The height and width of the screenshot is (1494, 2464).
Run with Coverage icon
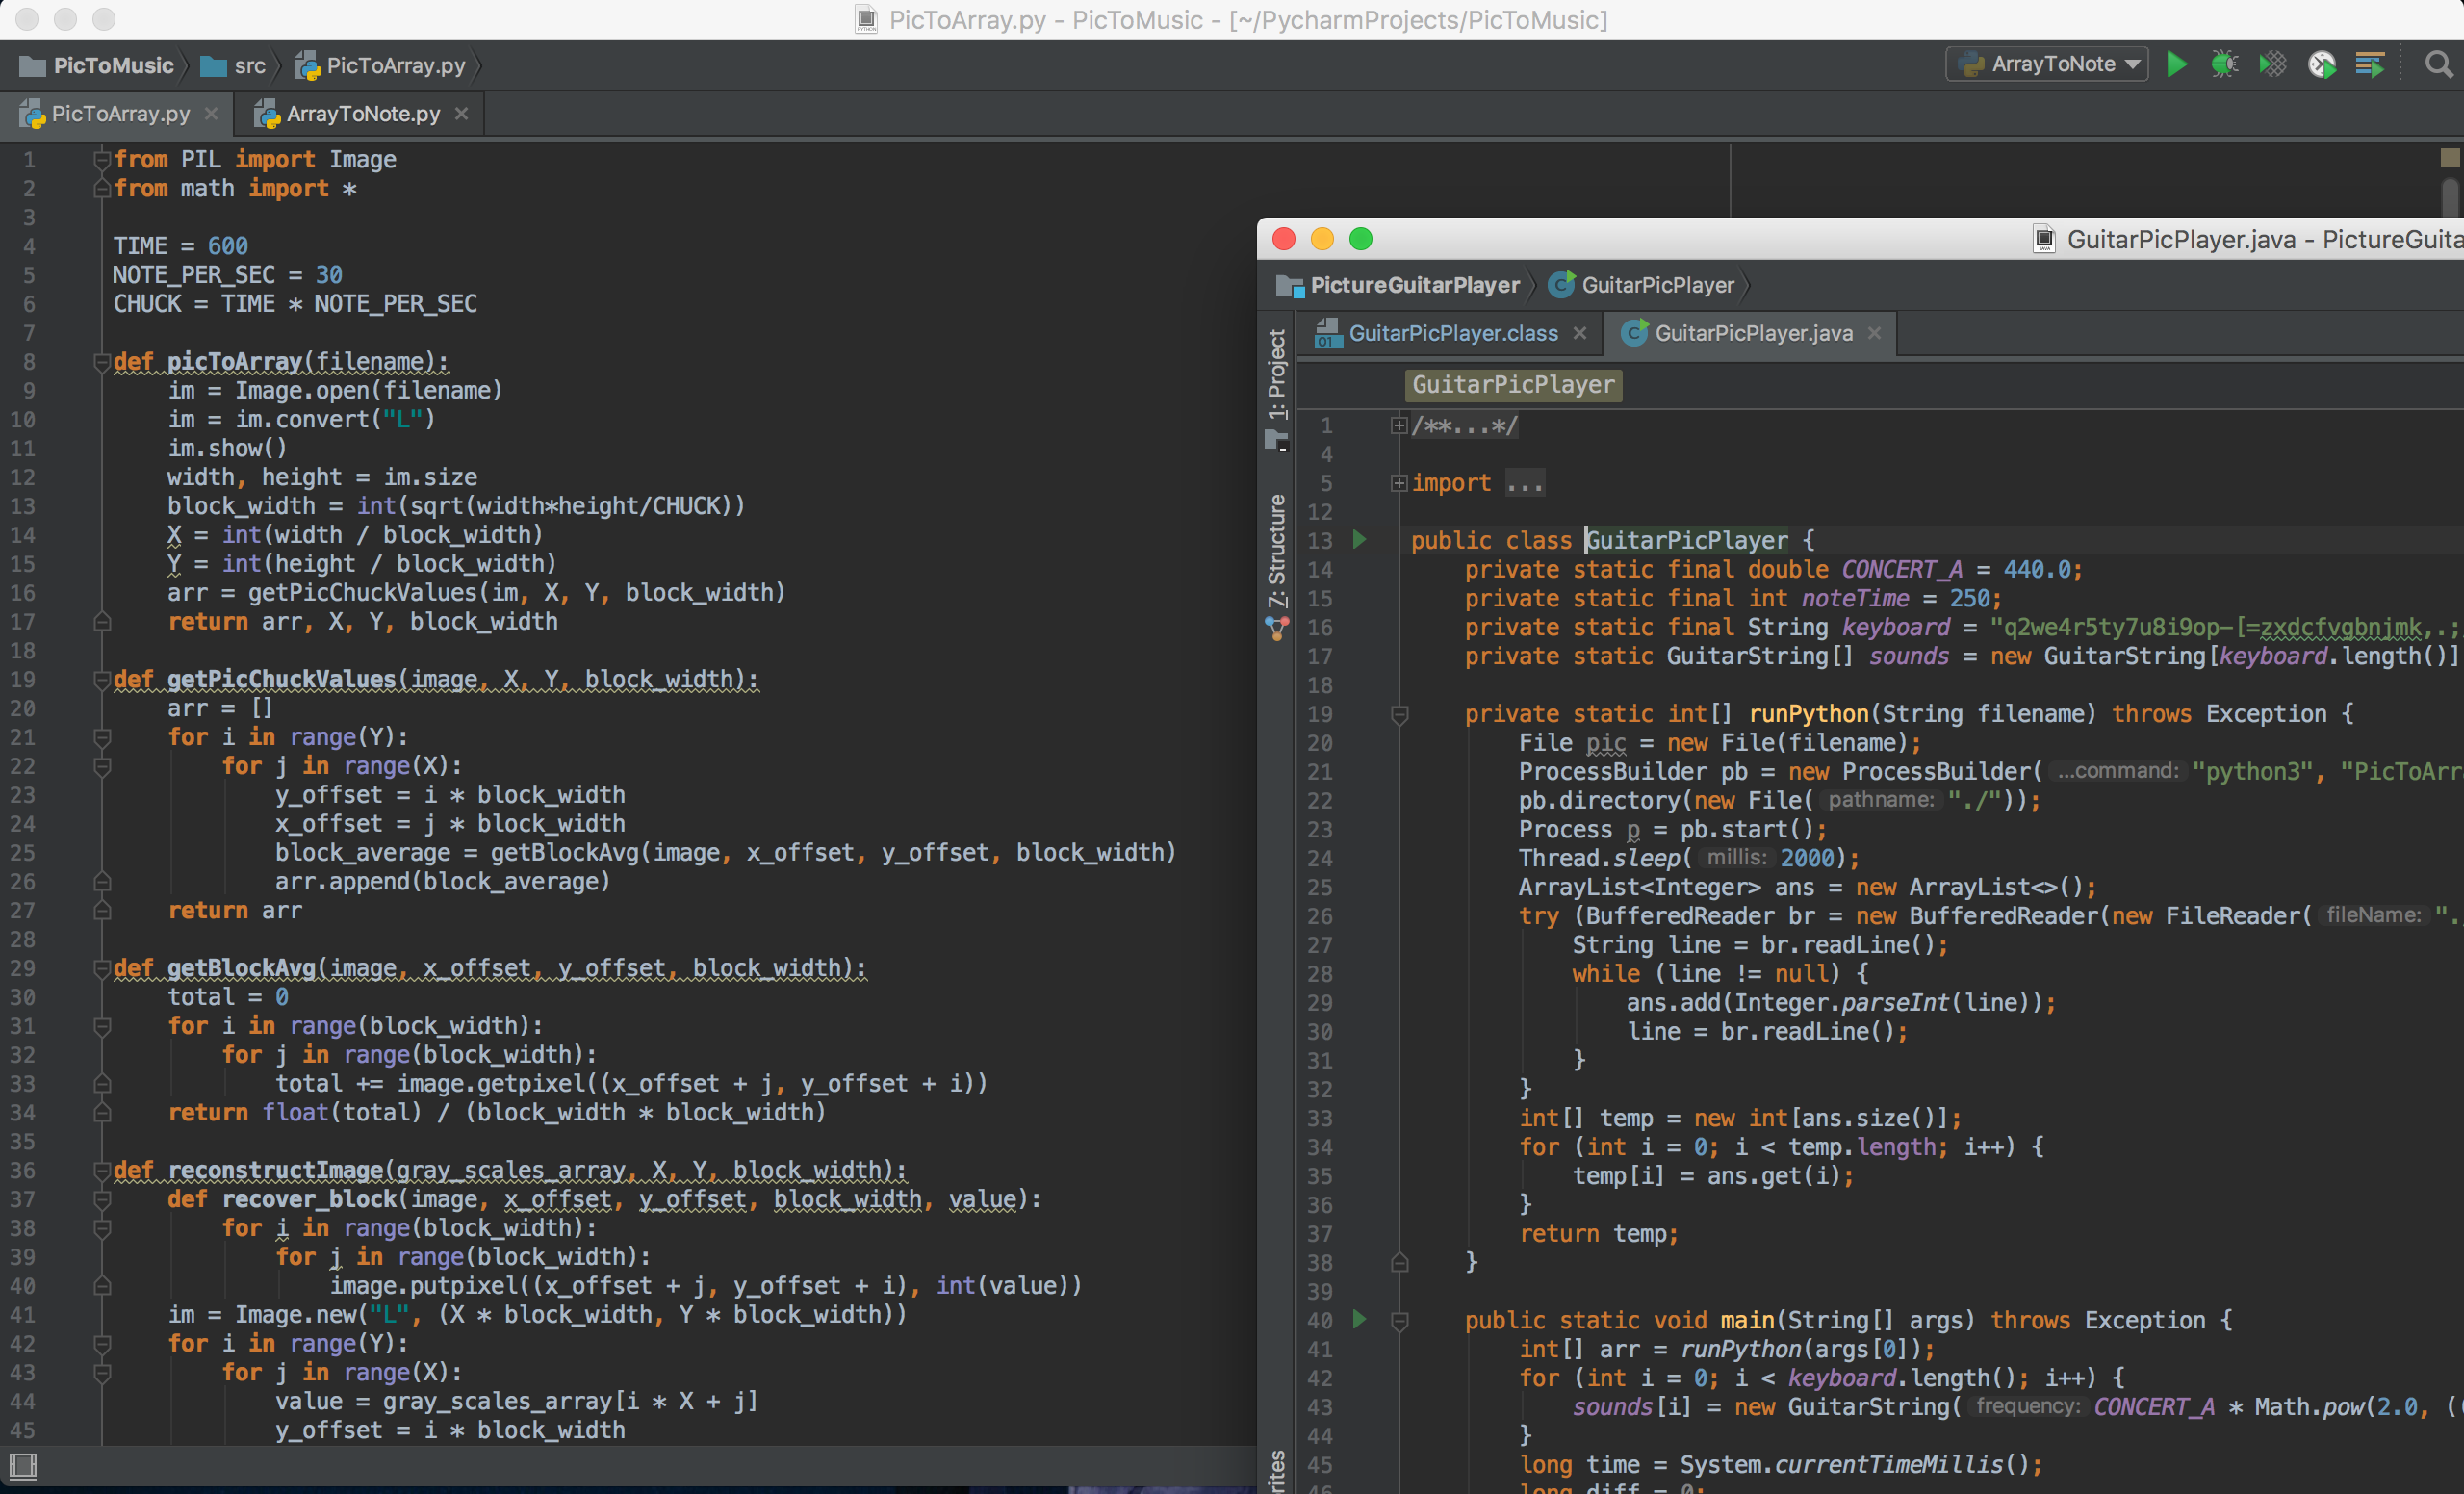click(x=2272, y=65)
